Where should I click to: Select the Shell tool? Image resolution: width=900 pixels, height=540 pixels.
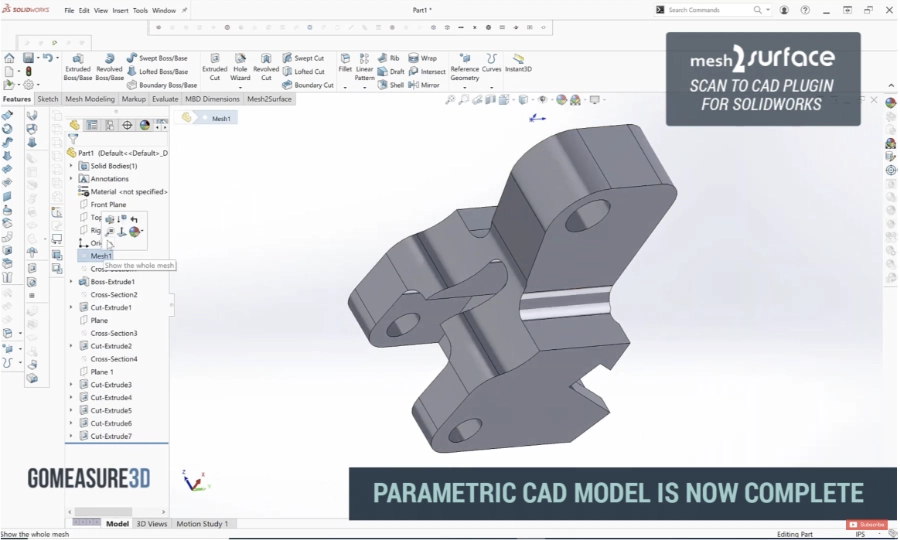point(392,85)
